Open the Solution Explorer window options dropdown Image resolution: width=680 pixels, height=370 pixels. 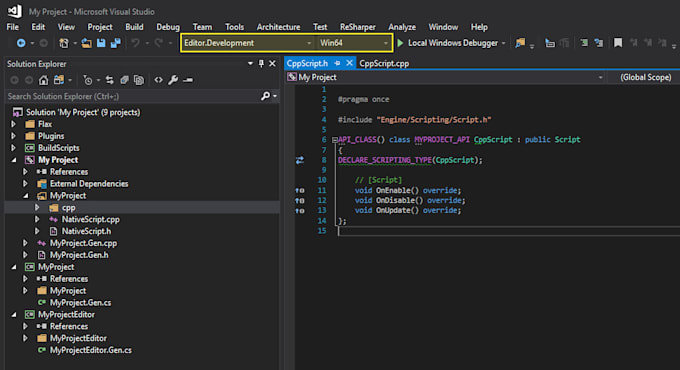click(250, 64)
